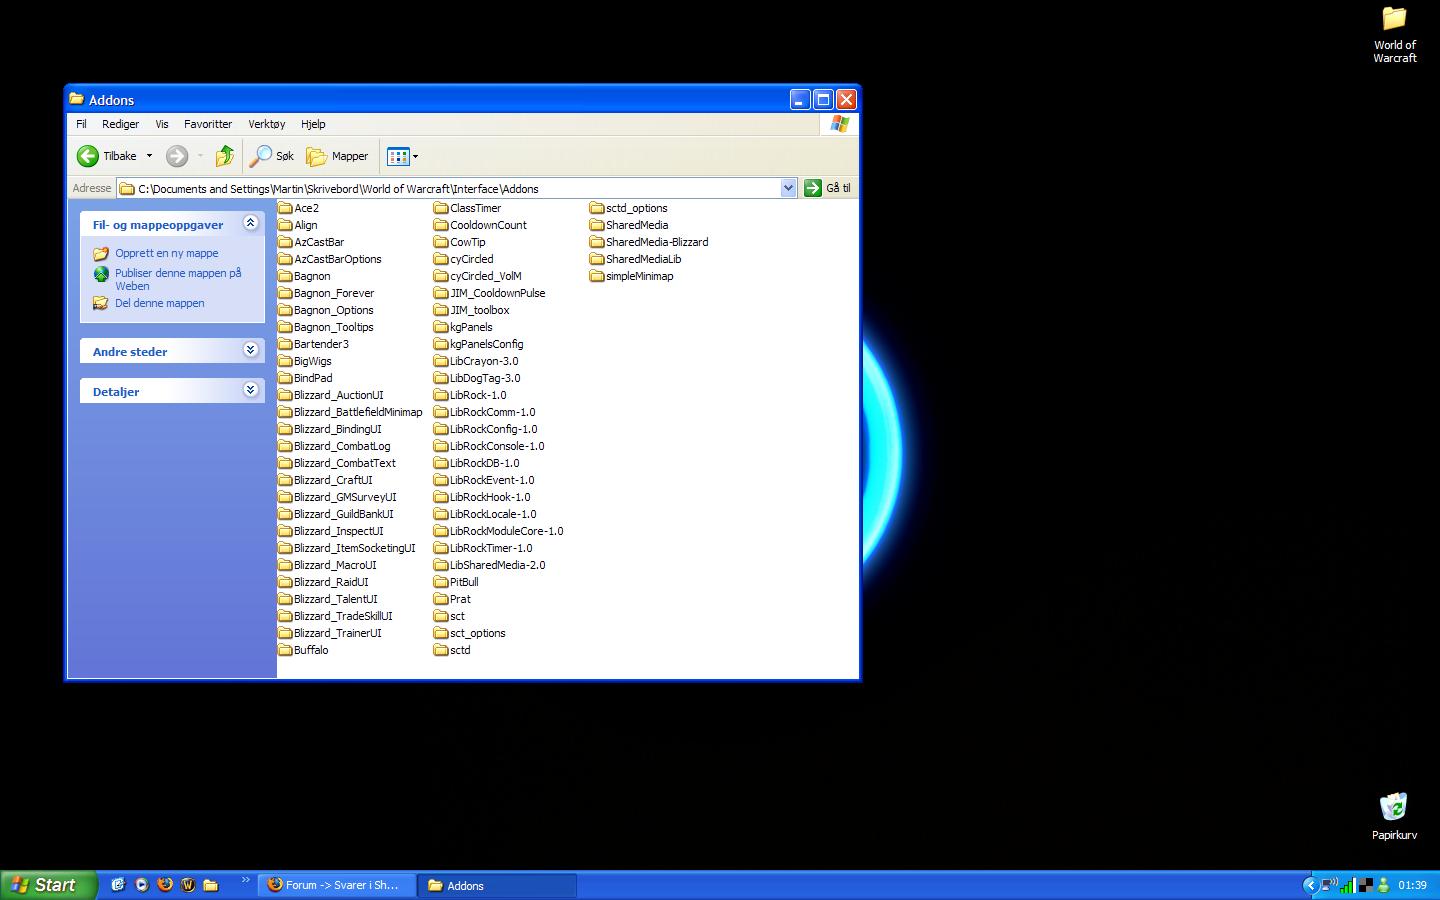Image resolution: width=1440 pixels, height=900 pixels.
Task: Toggle the Mapper folders pane
Action: pyautogui.click(x=337, y=156)
